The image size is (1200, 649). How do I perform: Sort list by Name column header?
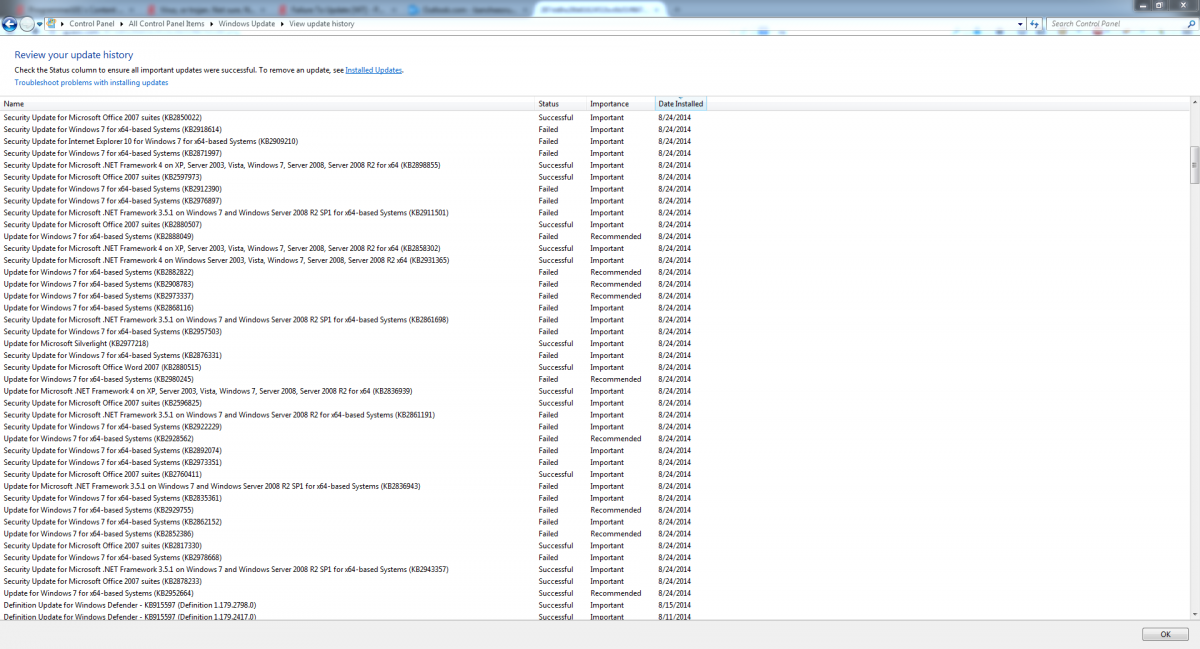(268, 104)
